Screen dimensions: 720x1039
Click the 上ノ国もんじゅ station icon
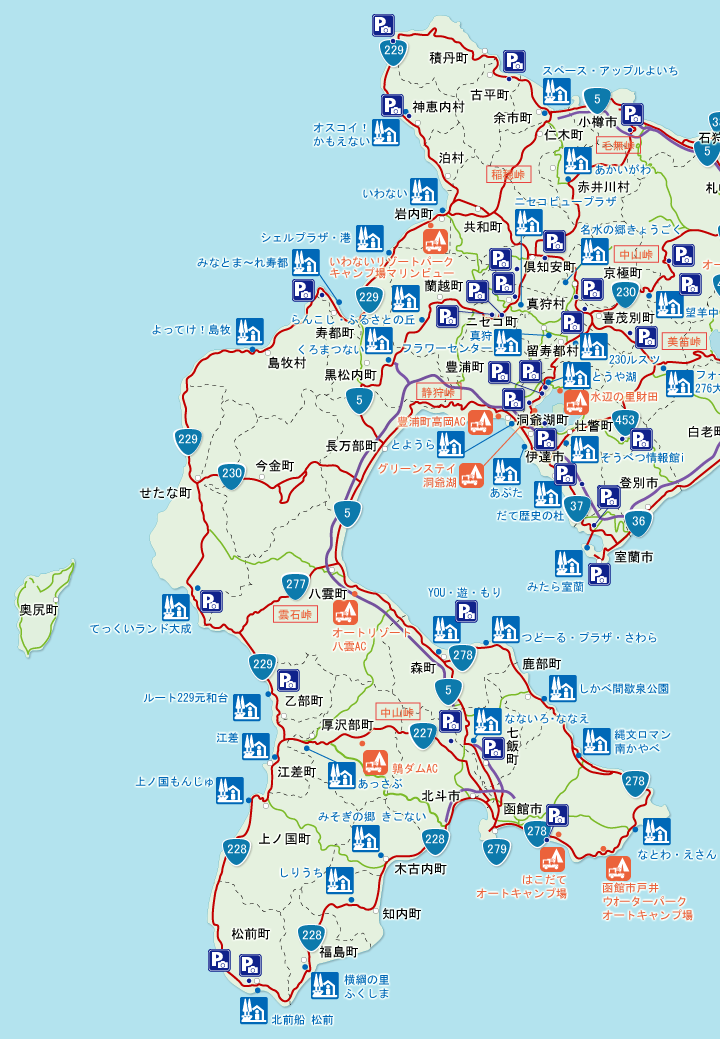(230, 790)
